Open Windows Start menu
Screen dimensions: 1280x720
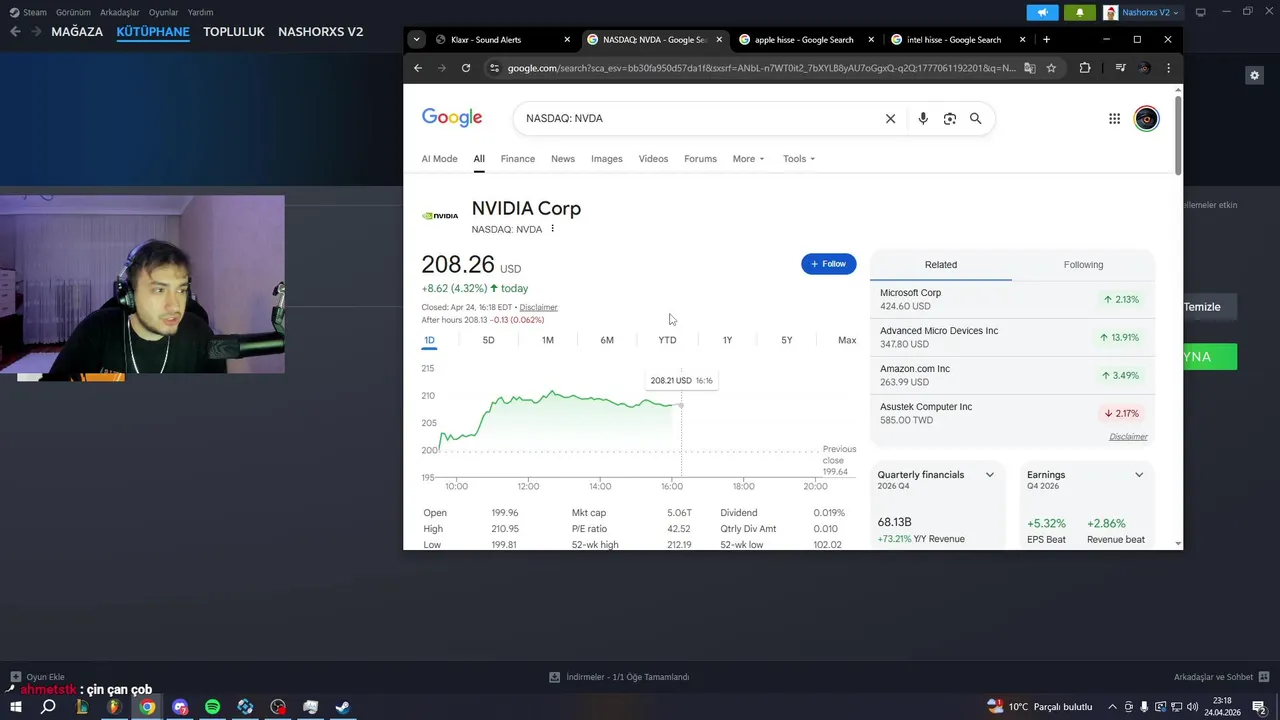tap(15, 707)
